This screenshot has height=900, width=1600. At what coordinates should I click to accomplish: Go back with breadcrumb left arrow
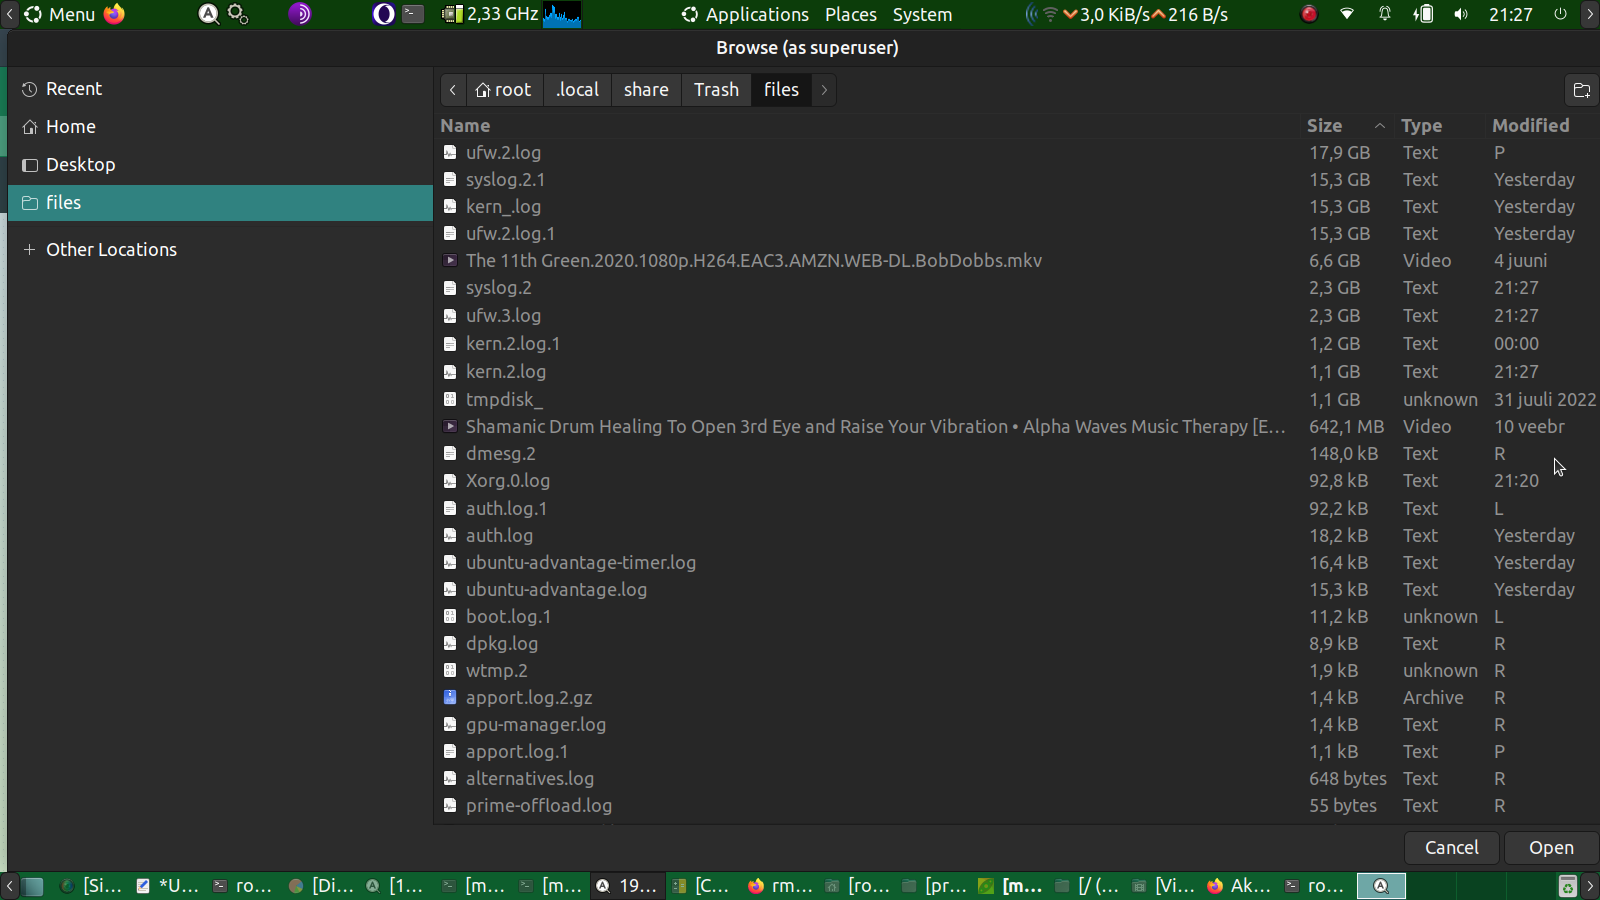pos(453,90)
